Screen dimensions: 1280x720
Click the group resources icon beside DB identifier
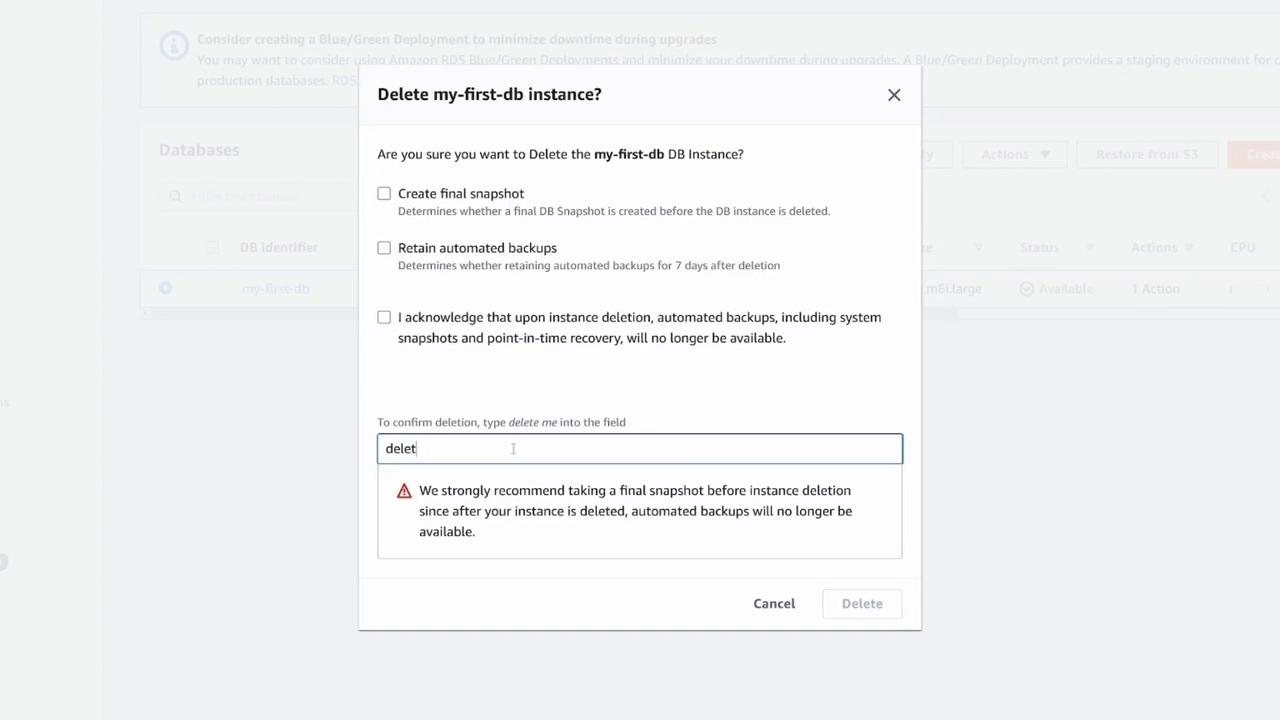(x=212, y=248)
